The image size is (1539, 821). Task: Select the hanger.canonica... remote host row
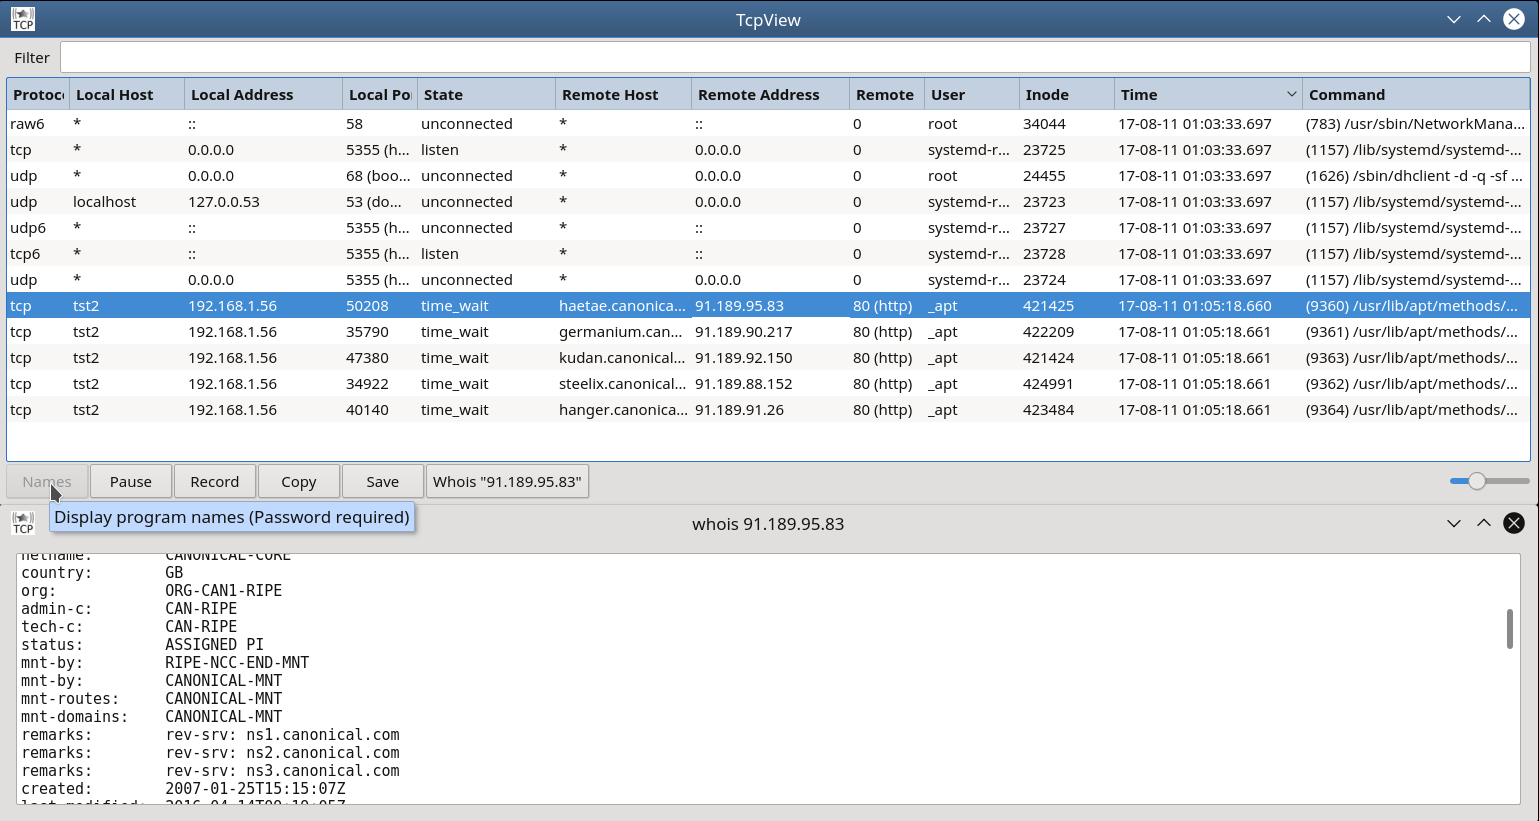click(768, 410)
